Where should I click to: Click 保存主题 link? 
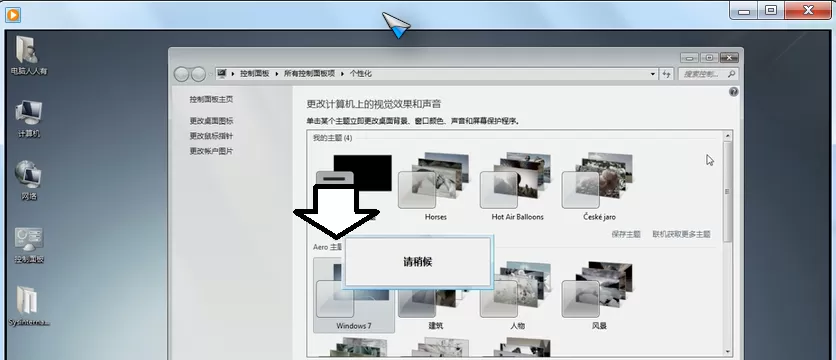(626, 234)
